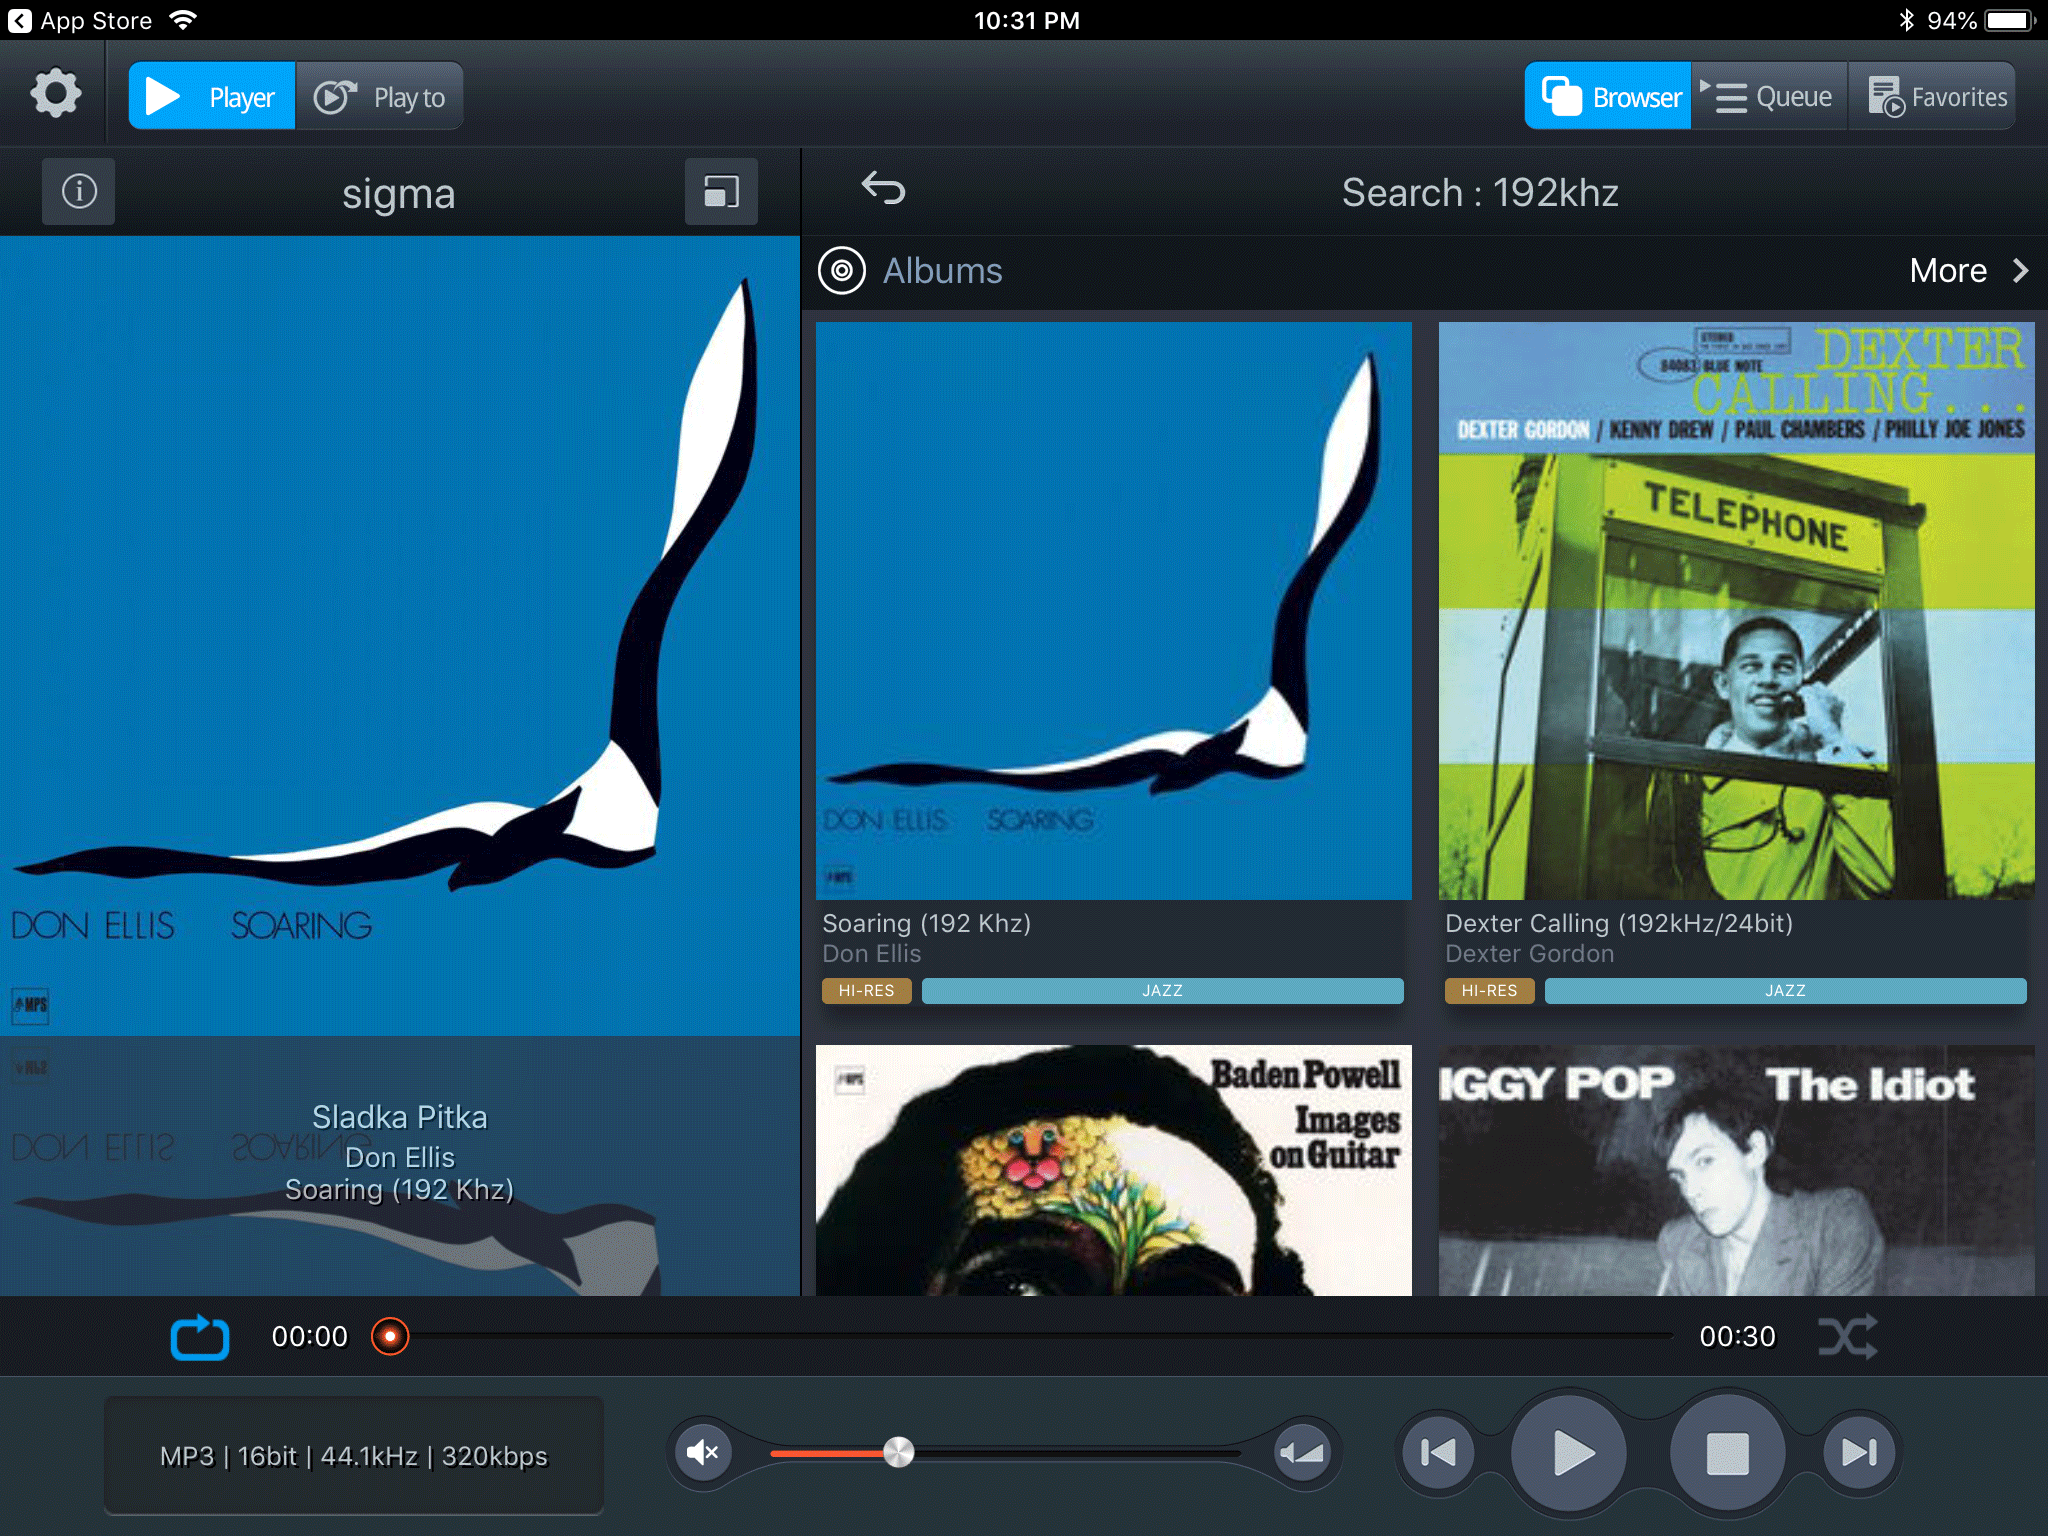
Task: Tap the resize player panel icon
Action: click(x=721, y=191)
